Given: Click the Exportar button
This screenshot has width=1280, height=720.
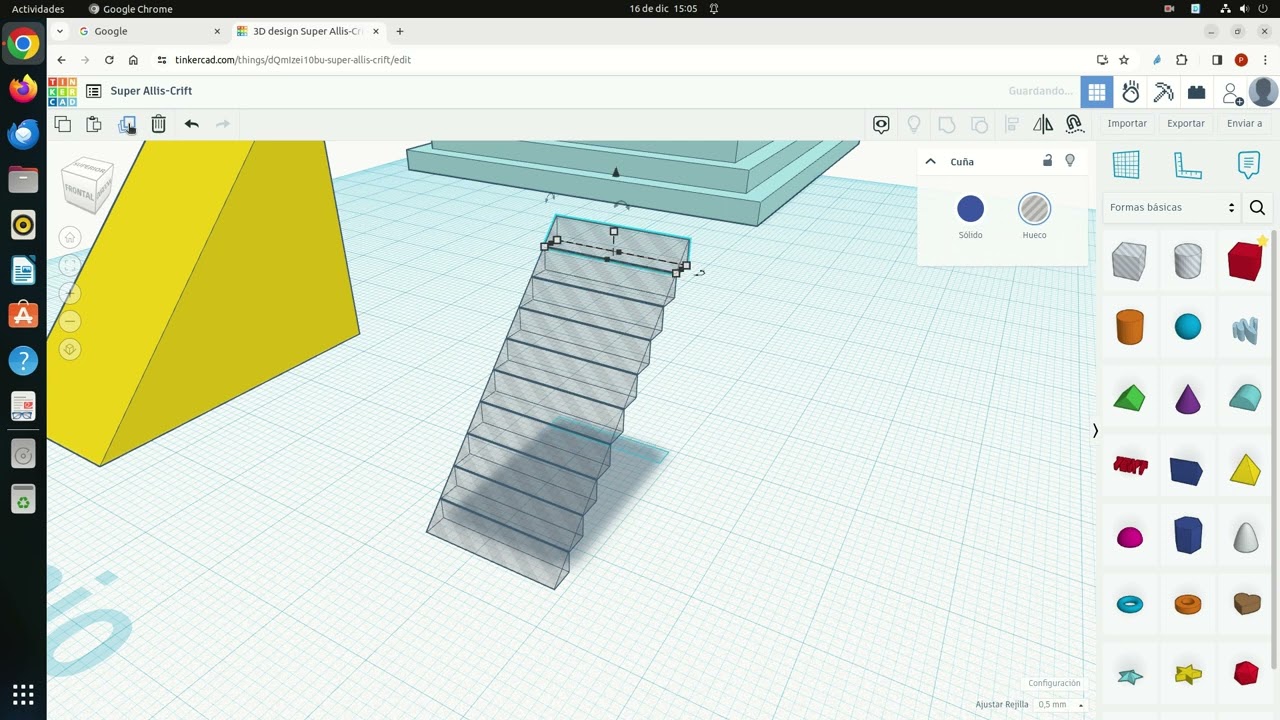Looking at the screenshot, I should (x=1186, y=124).
